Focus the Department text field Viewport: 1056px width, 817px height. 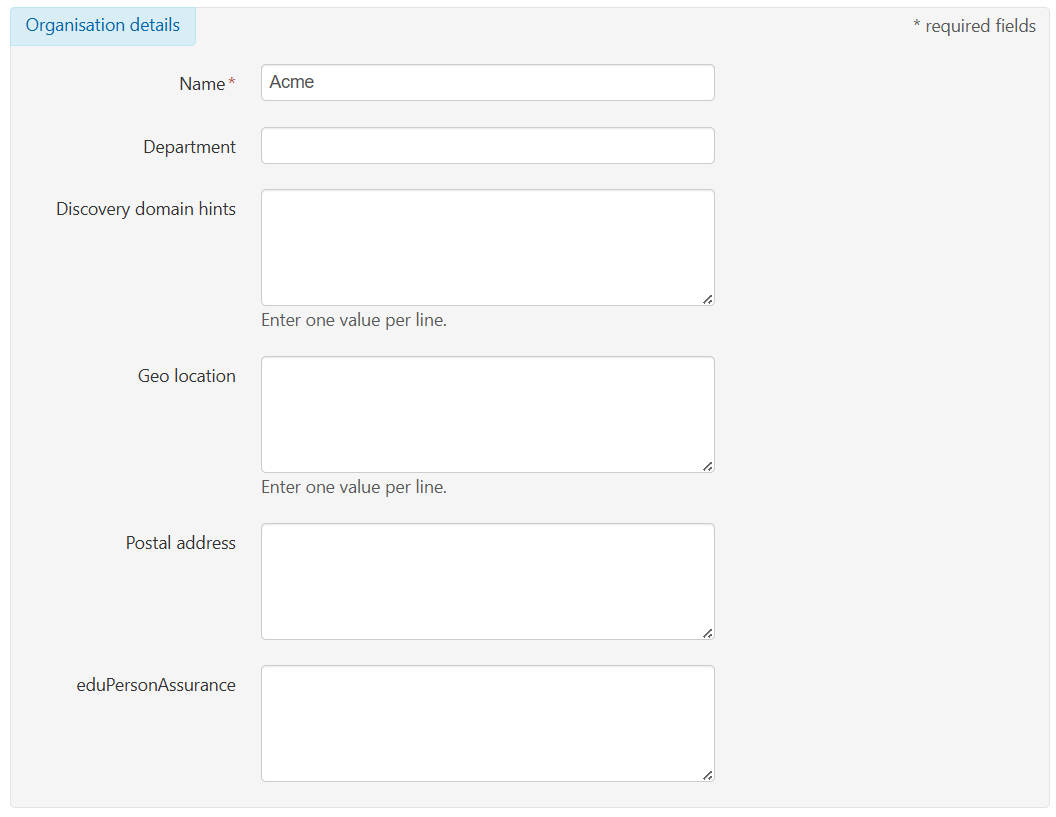pos(488,145)
